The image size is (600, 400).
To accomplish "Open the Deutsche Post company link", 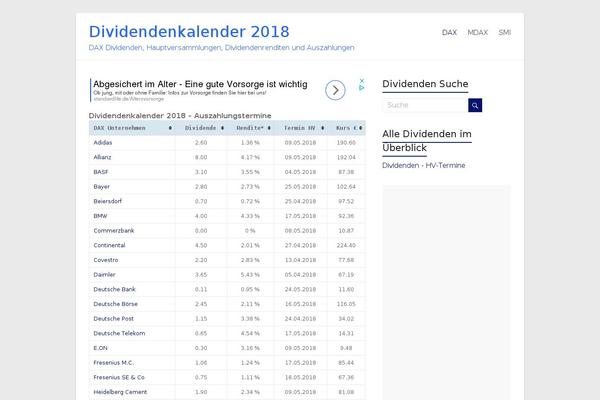I will (114, 318).
